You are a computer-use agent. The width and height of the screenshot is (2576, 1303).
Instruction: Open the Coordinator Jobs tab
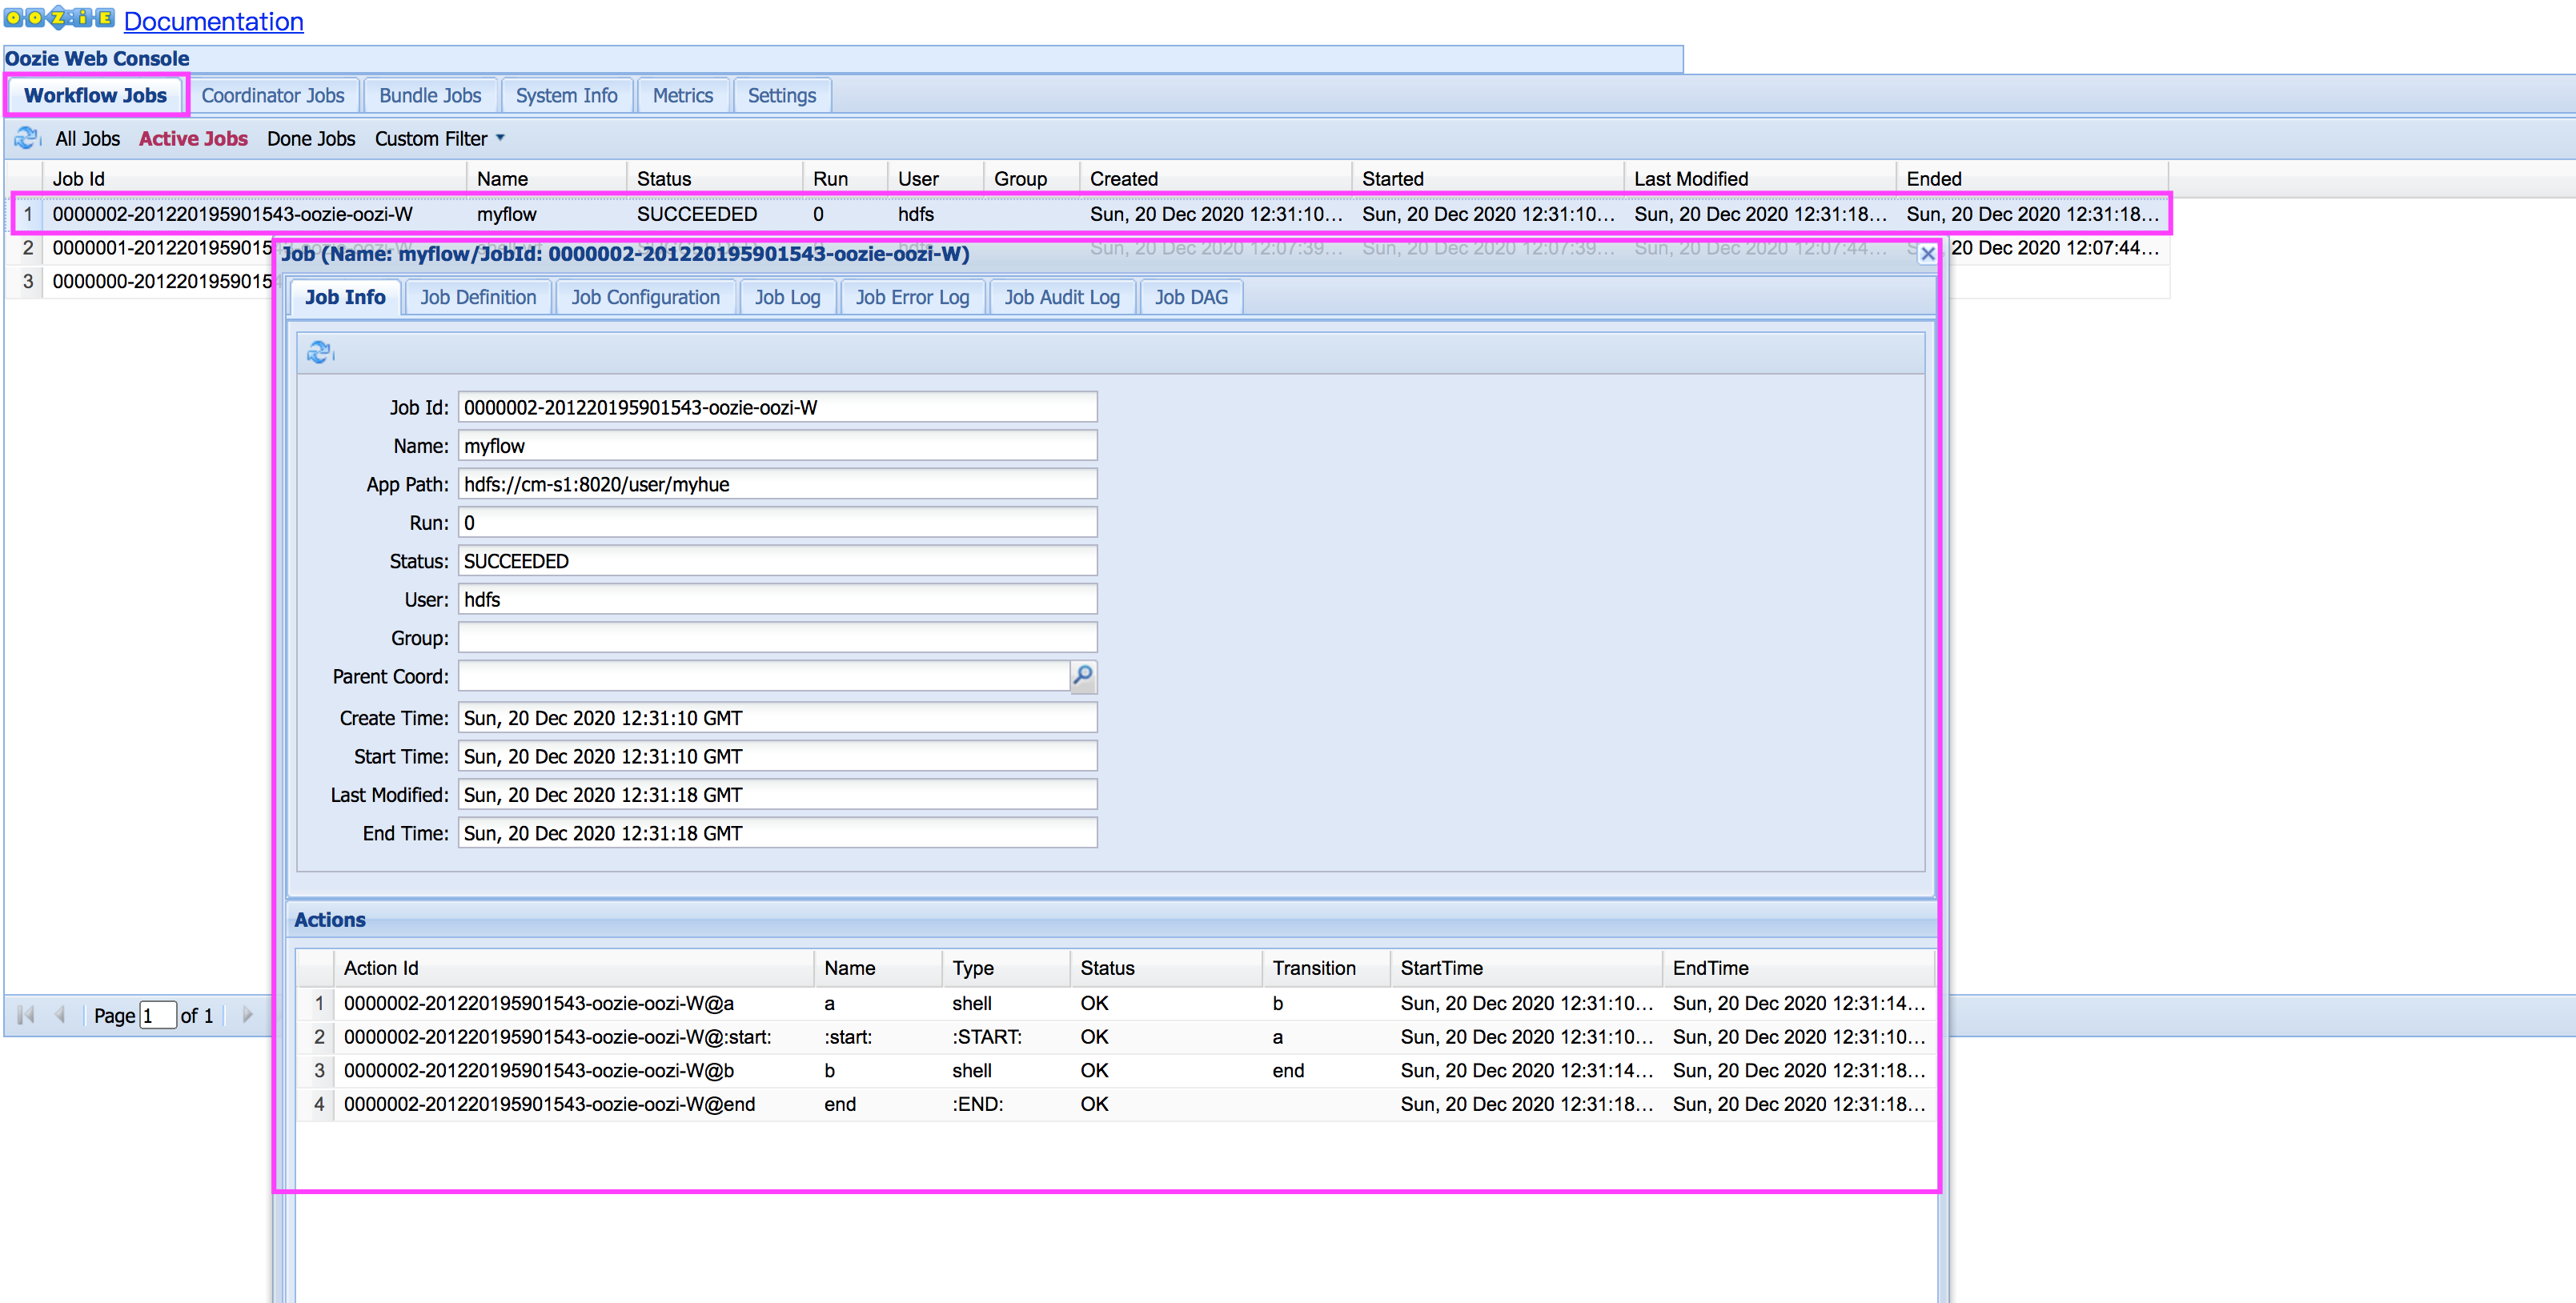272,96
